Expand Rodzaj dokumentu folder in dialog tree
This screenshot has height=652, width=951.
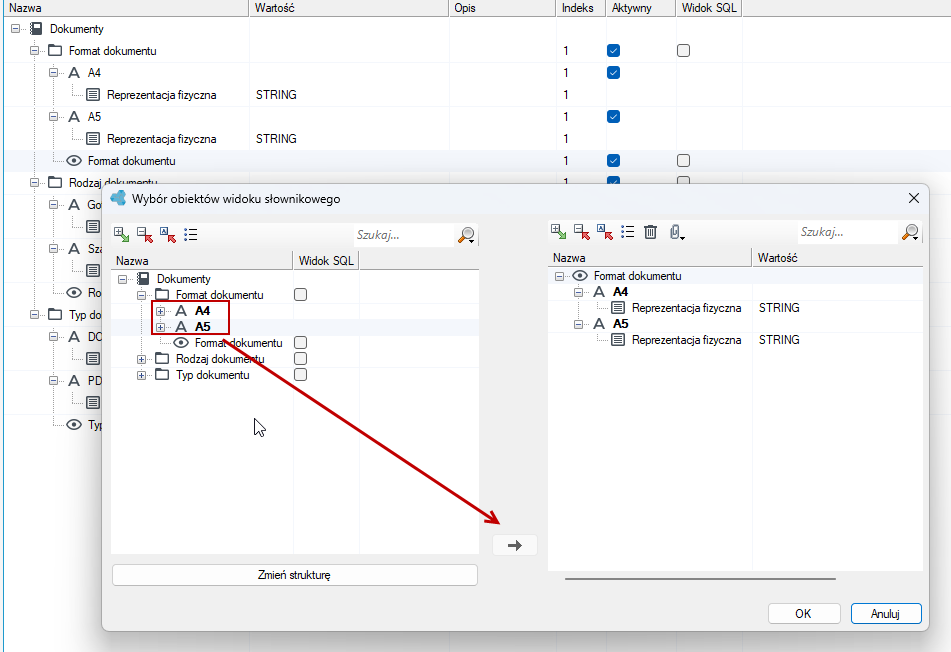point(141,359)
